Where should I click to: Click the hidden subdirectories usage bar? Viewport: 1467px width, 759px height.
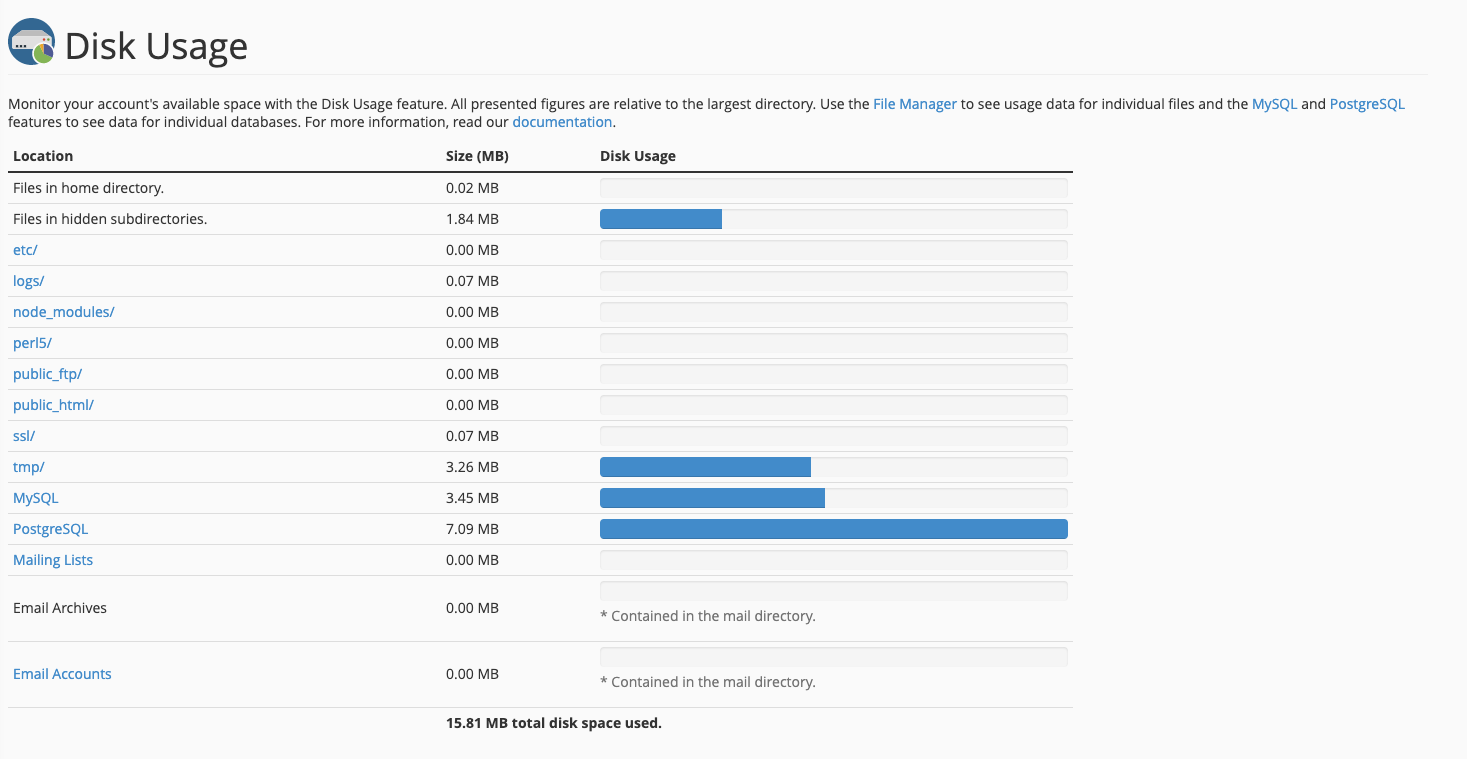[x=834, y=219]
